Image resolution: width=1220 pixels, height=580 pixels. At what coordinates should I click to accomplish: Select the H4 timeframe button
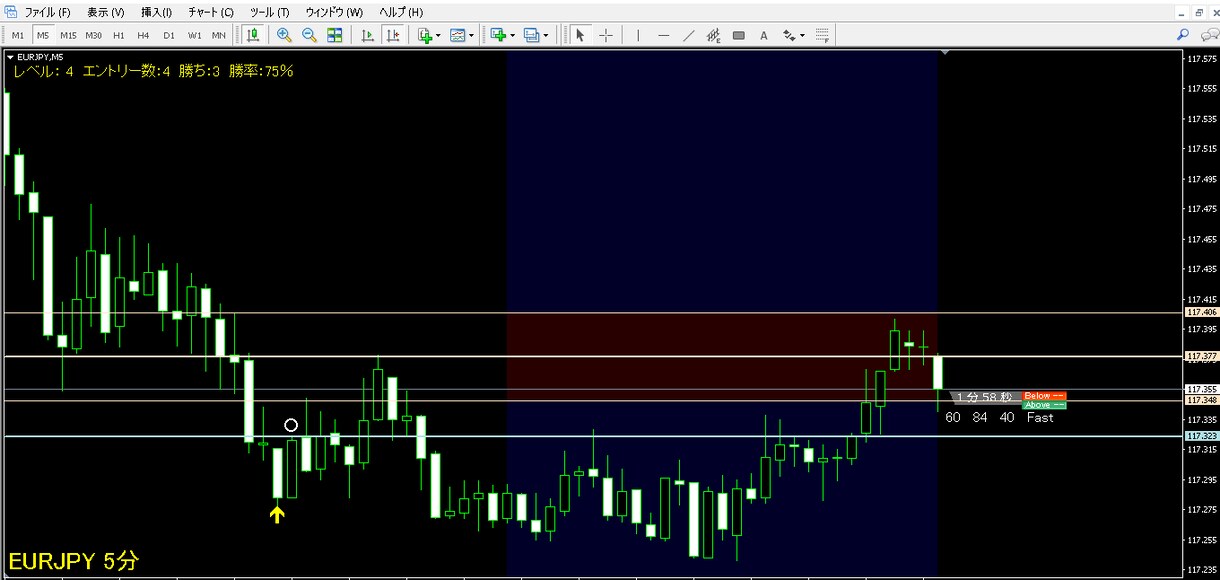144,35
